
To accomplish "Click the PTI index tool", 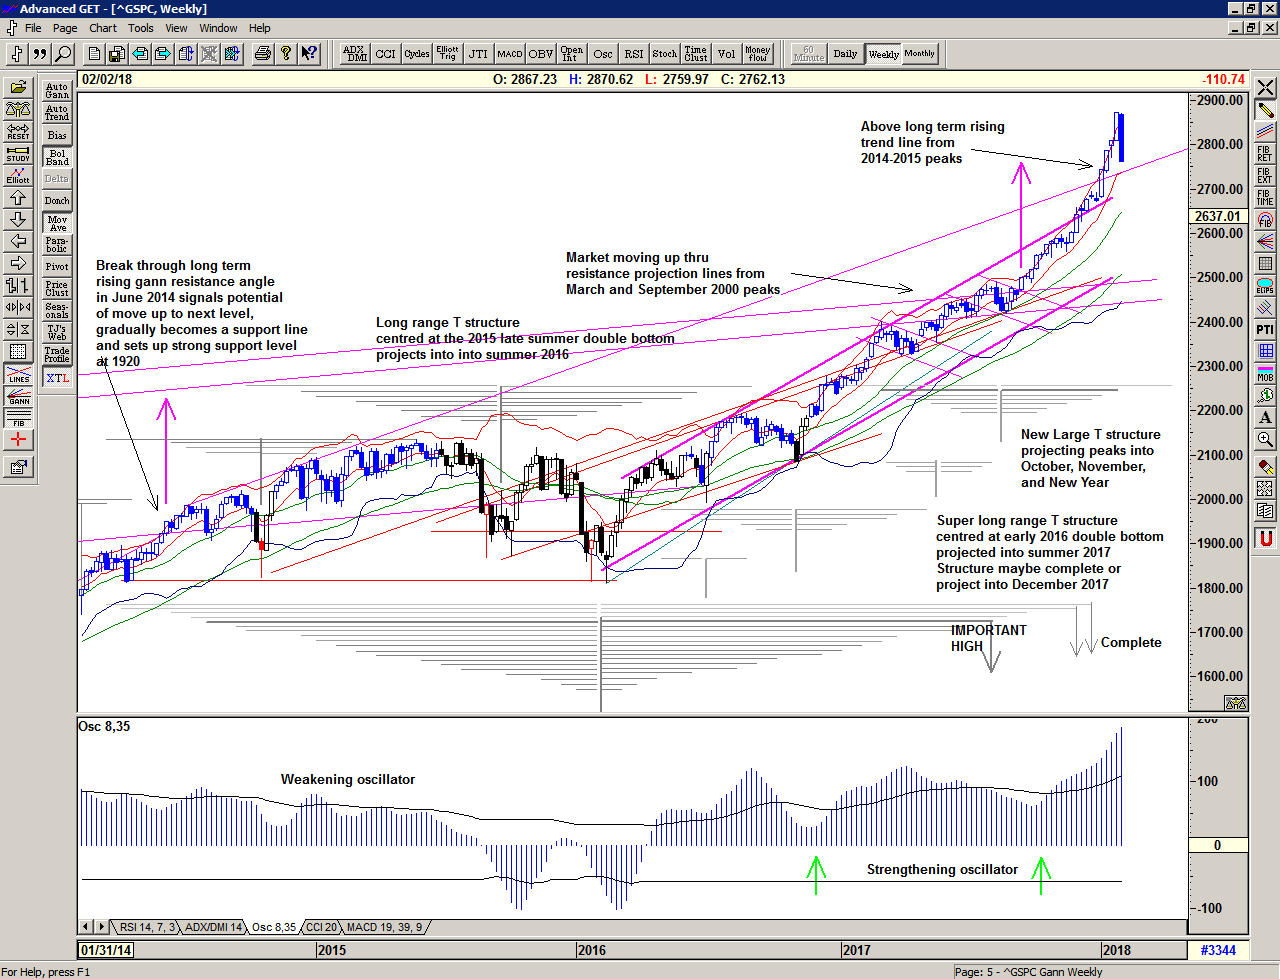I will tap(1265, 329).
